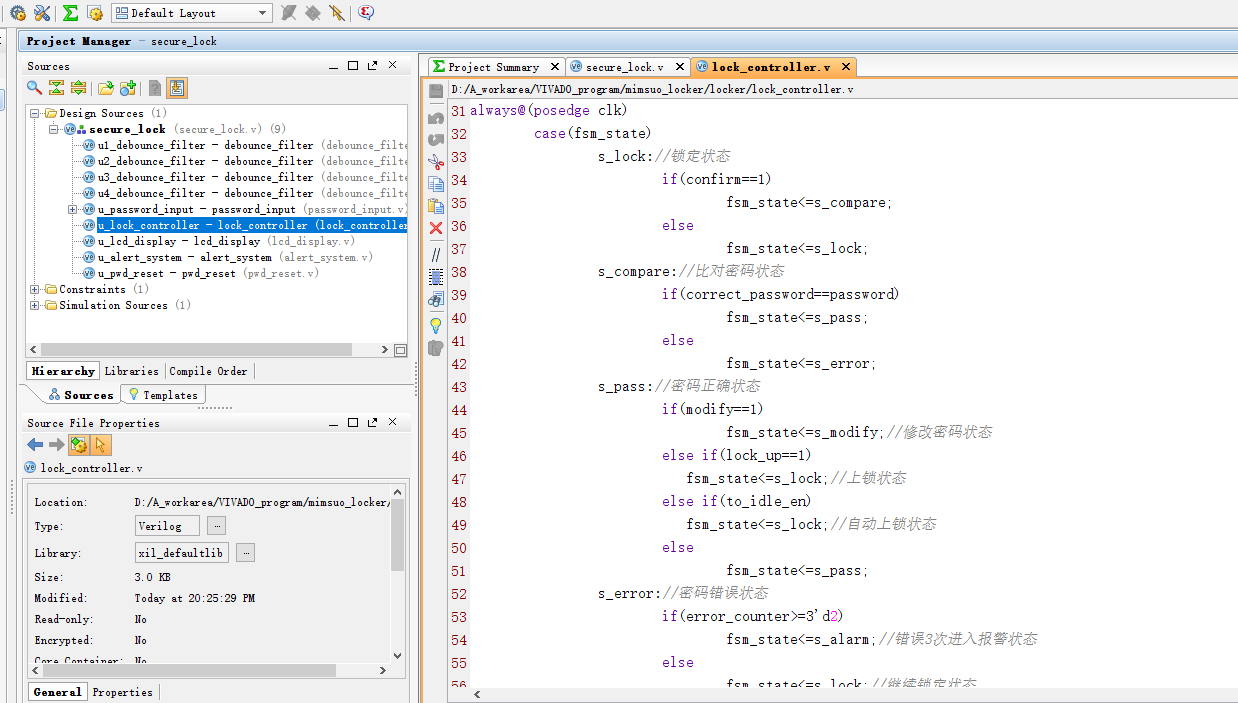Expand the Simulation Sources folder
This screenshot has width=1238, height=703.
coord(35,305)
